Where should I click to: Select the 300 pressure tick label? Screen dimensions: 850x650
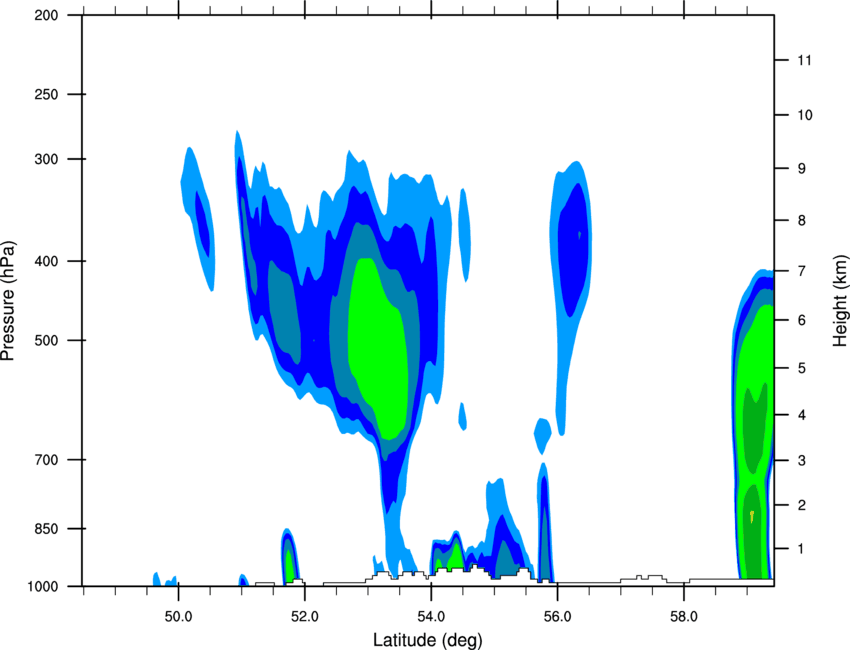point(47,159)
